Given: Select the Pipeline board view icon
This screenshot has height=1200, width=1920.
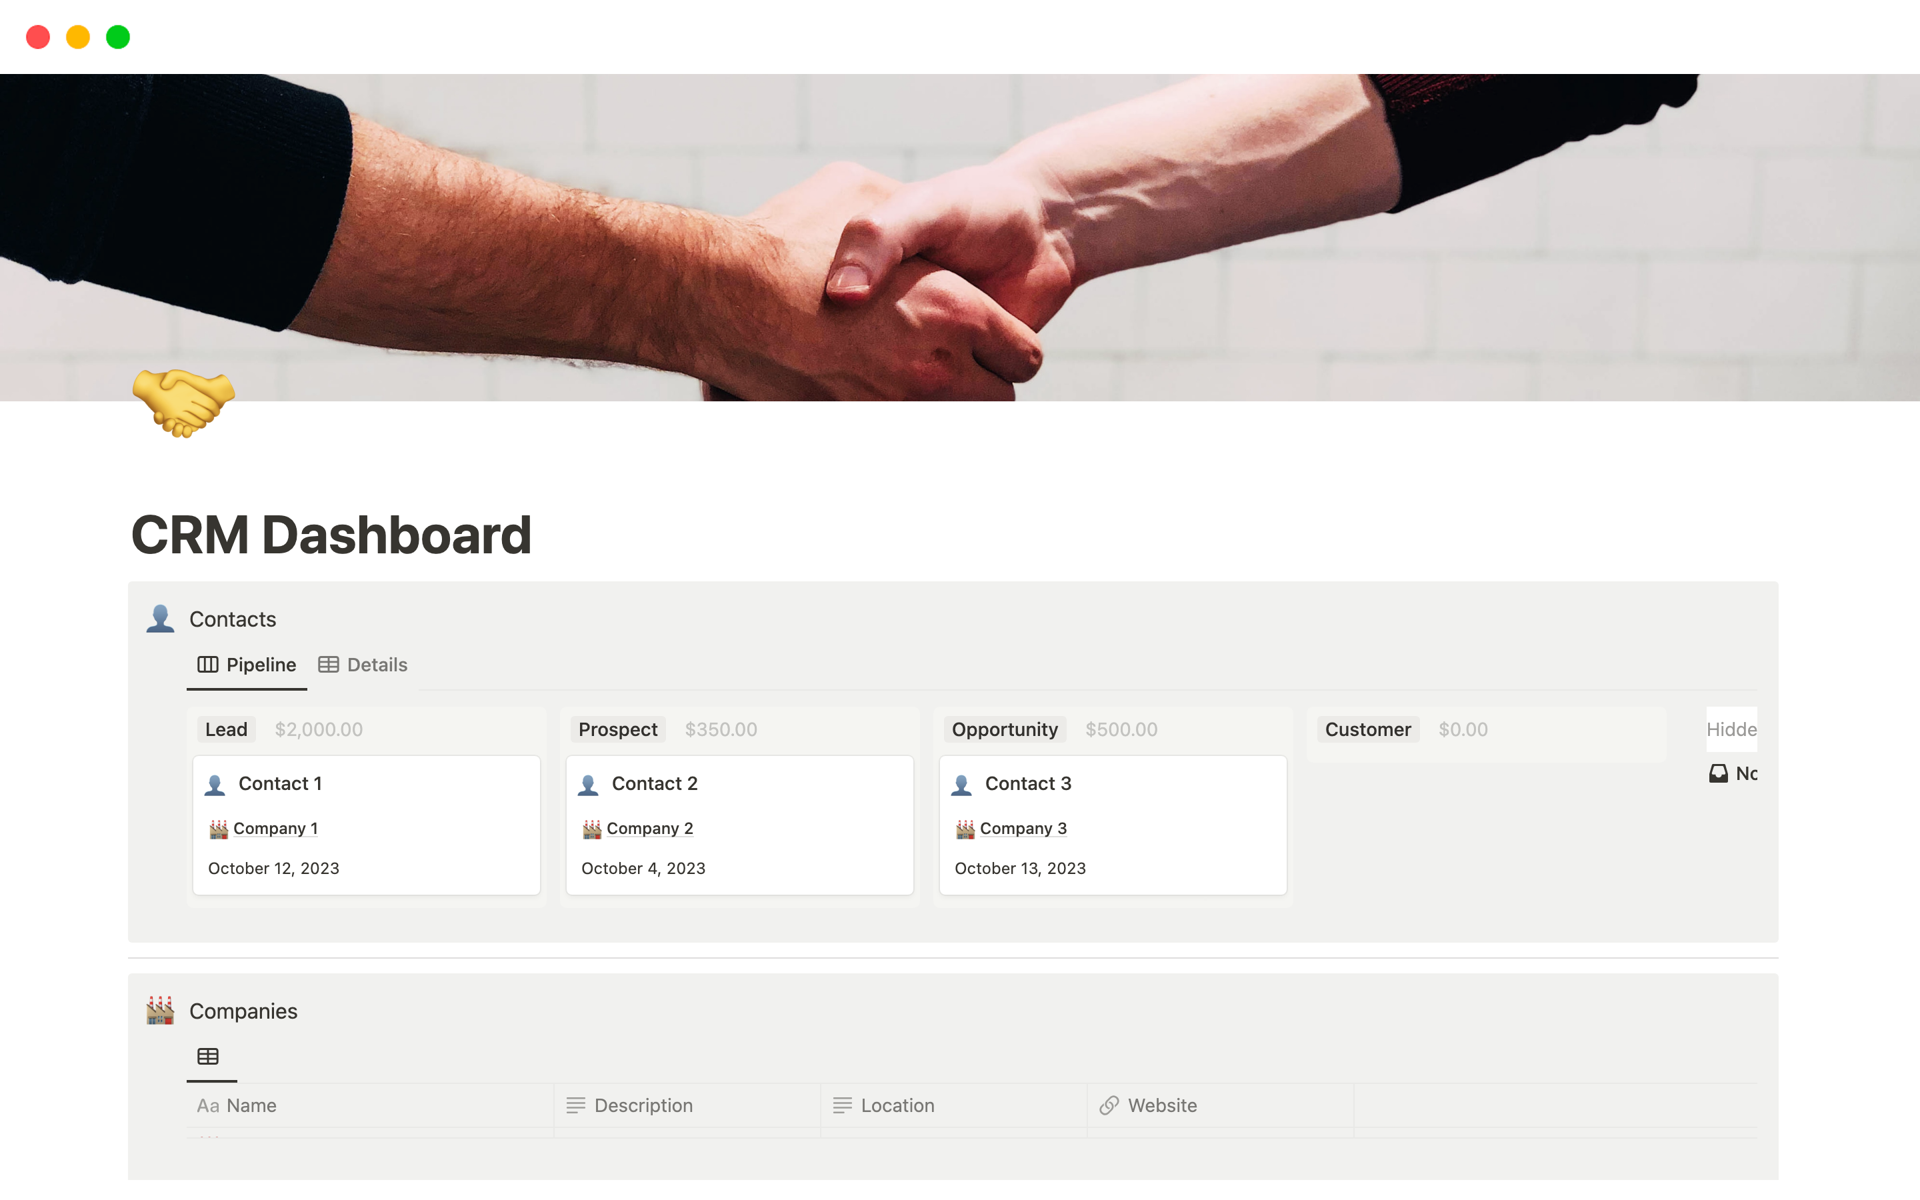Looking at the screenshot, I should tap(209, 665).
